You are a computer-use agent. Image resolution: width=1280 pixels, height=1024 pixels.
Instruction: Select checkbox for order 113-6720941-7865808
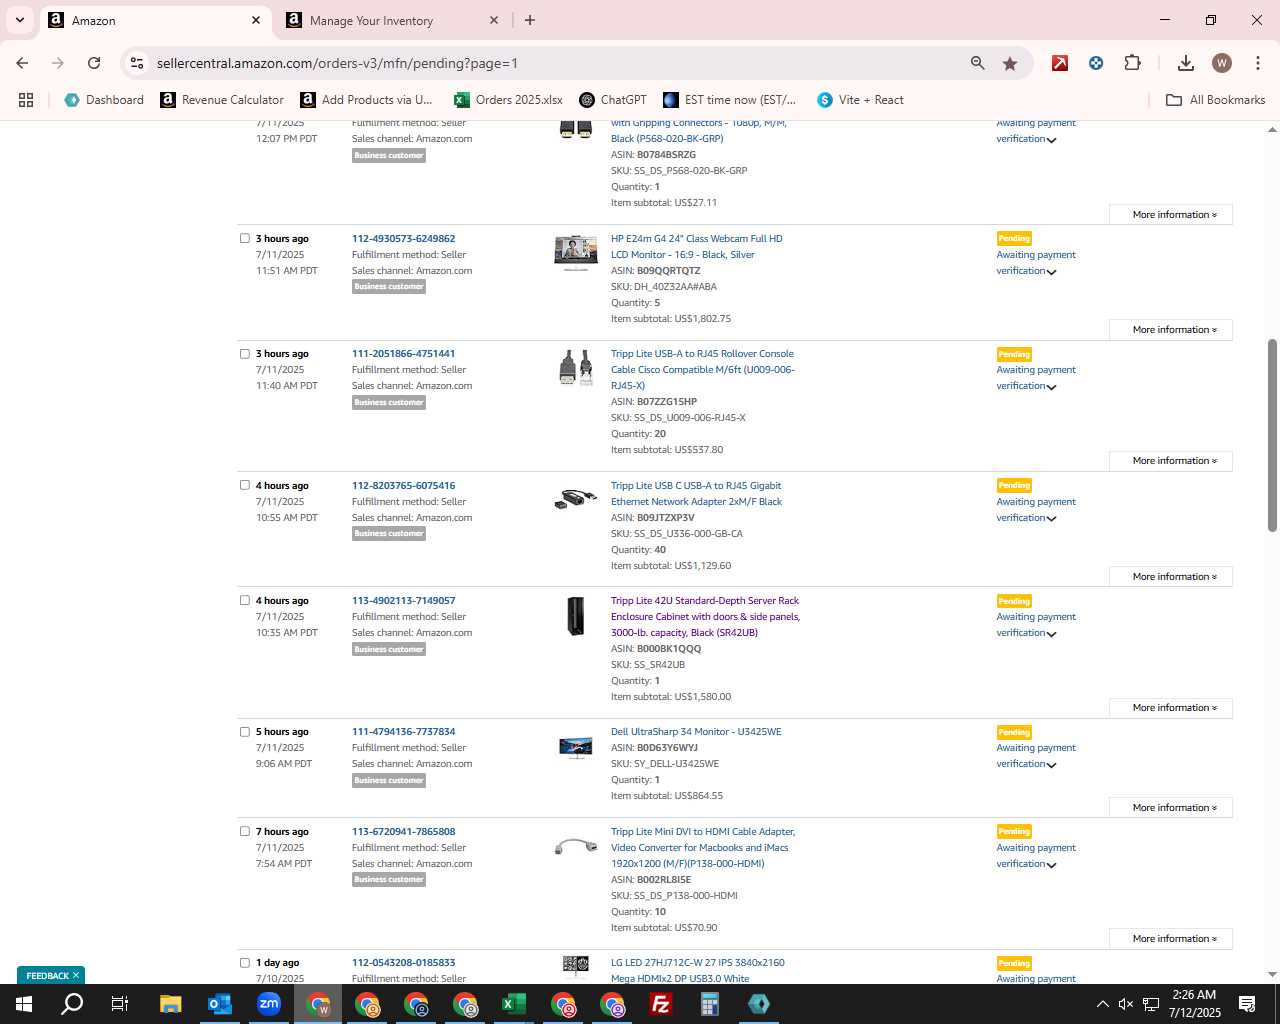coord(244,831)
